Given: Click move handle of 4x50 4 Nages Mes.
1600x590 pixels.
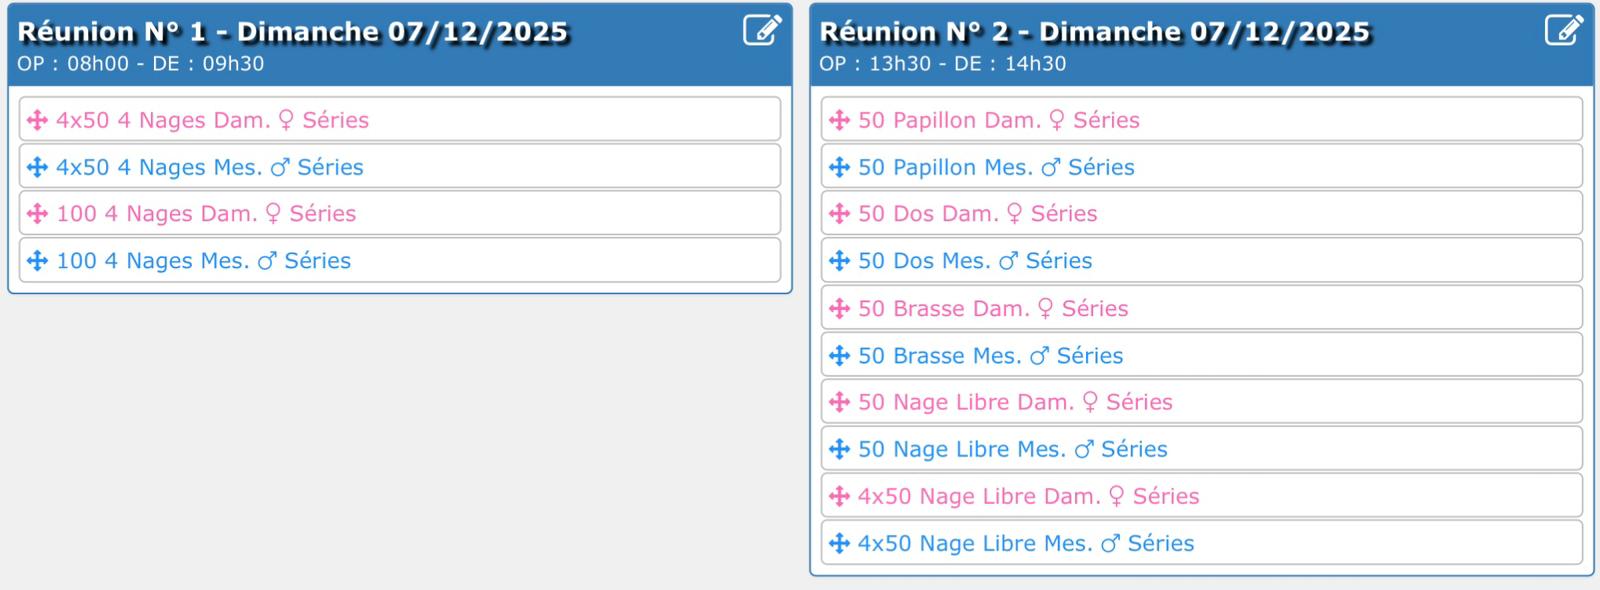Looking at the screenshot, I should click(x=38, y=167).
